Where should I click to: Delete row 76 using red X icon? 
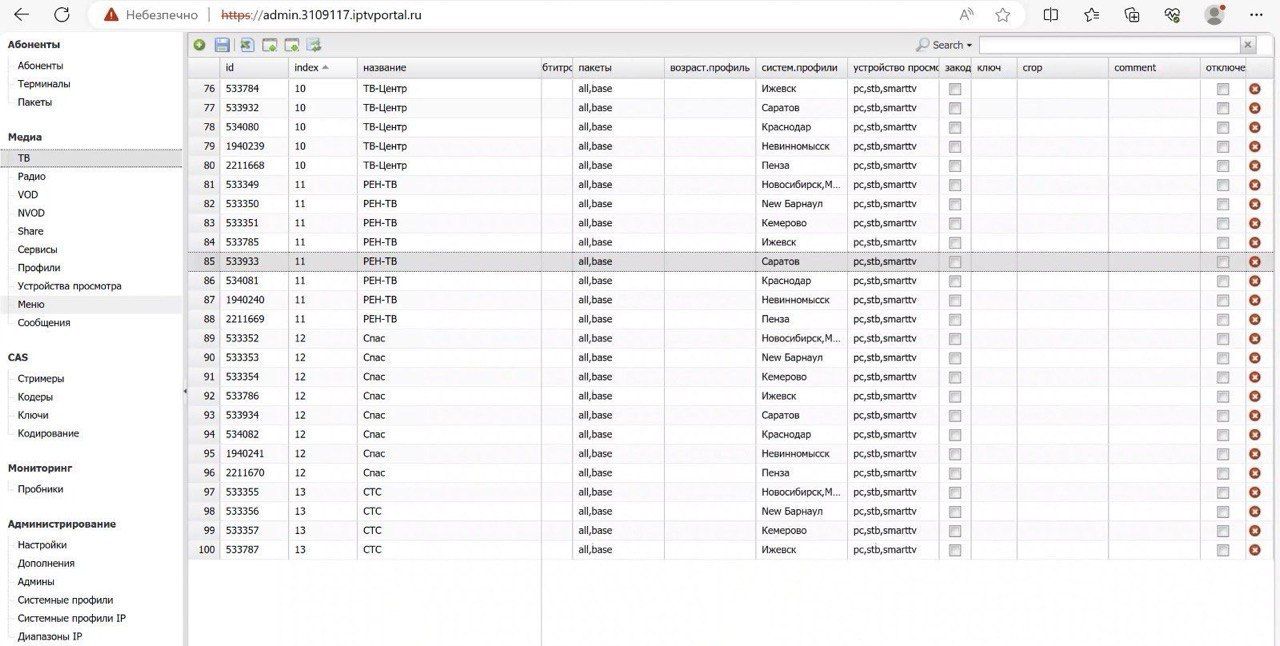[x=1254, y=89]
